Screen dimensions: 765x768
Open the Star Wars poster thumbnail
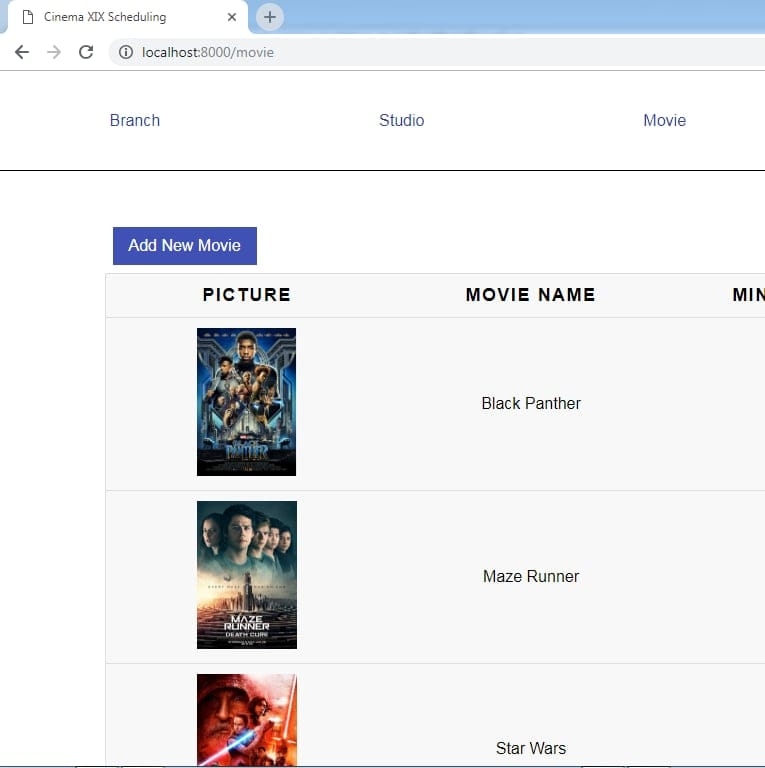click(247, 720)
